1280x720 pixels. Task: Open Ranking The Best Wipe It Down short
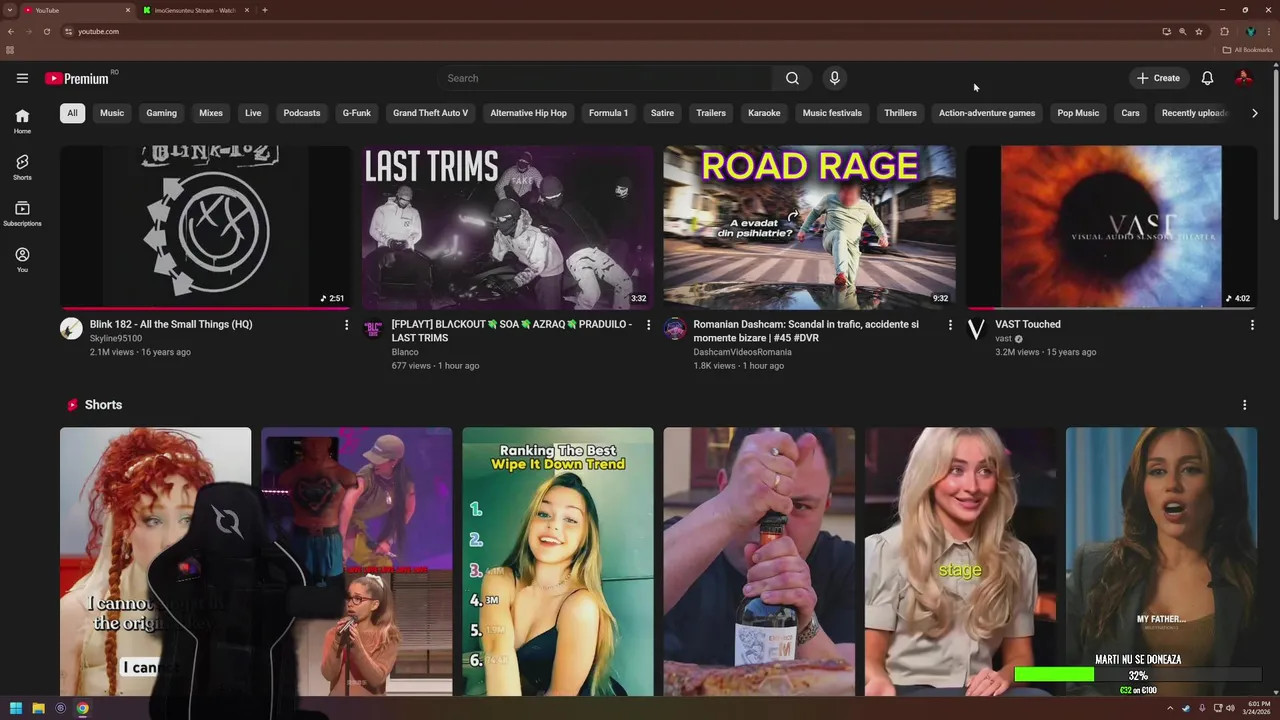point(558,562)
